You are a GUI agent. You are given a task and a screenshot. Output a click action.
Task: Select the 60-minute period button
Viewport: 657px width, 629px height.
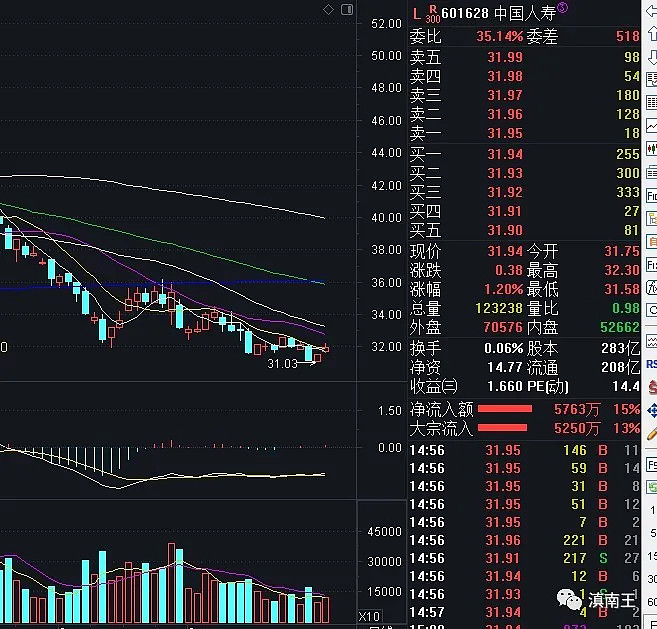tap(652, 602)
